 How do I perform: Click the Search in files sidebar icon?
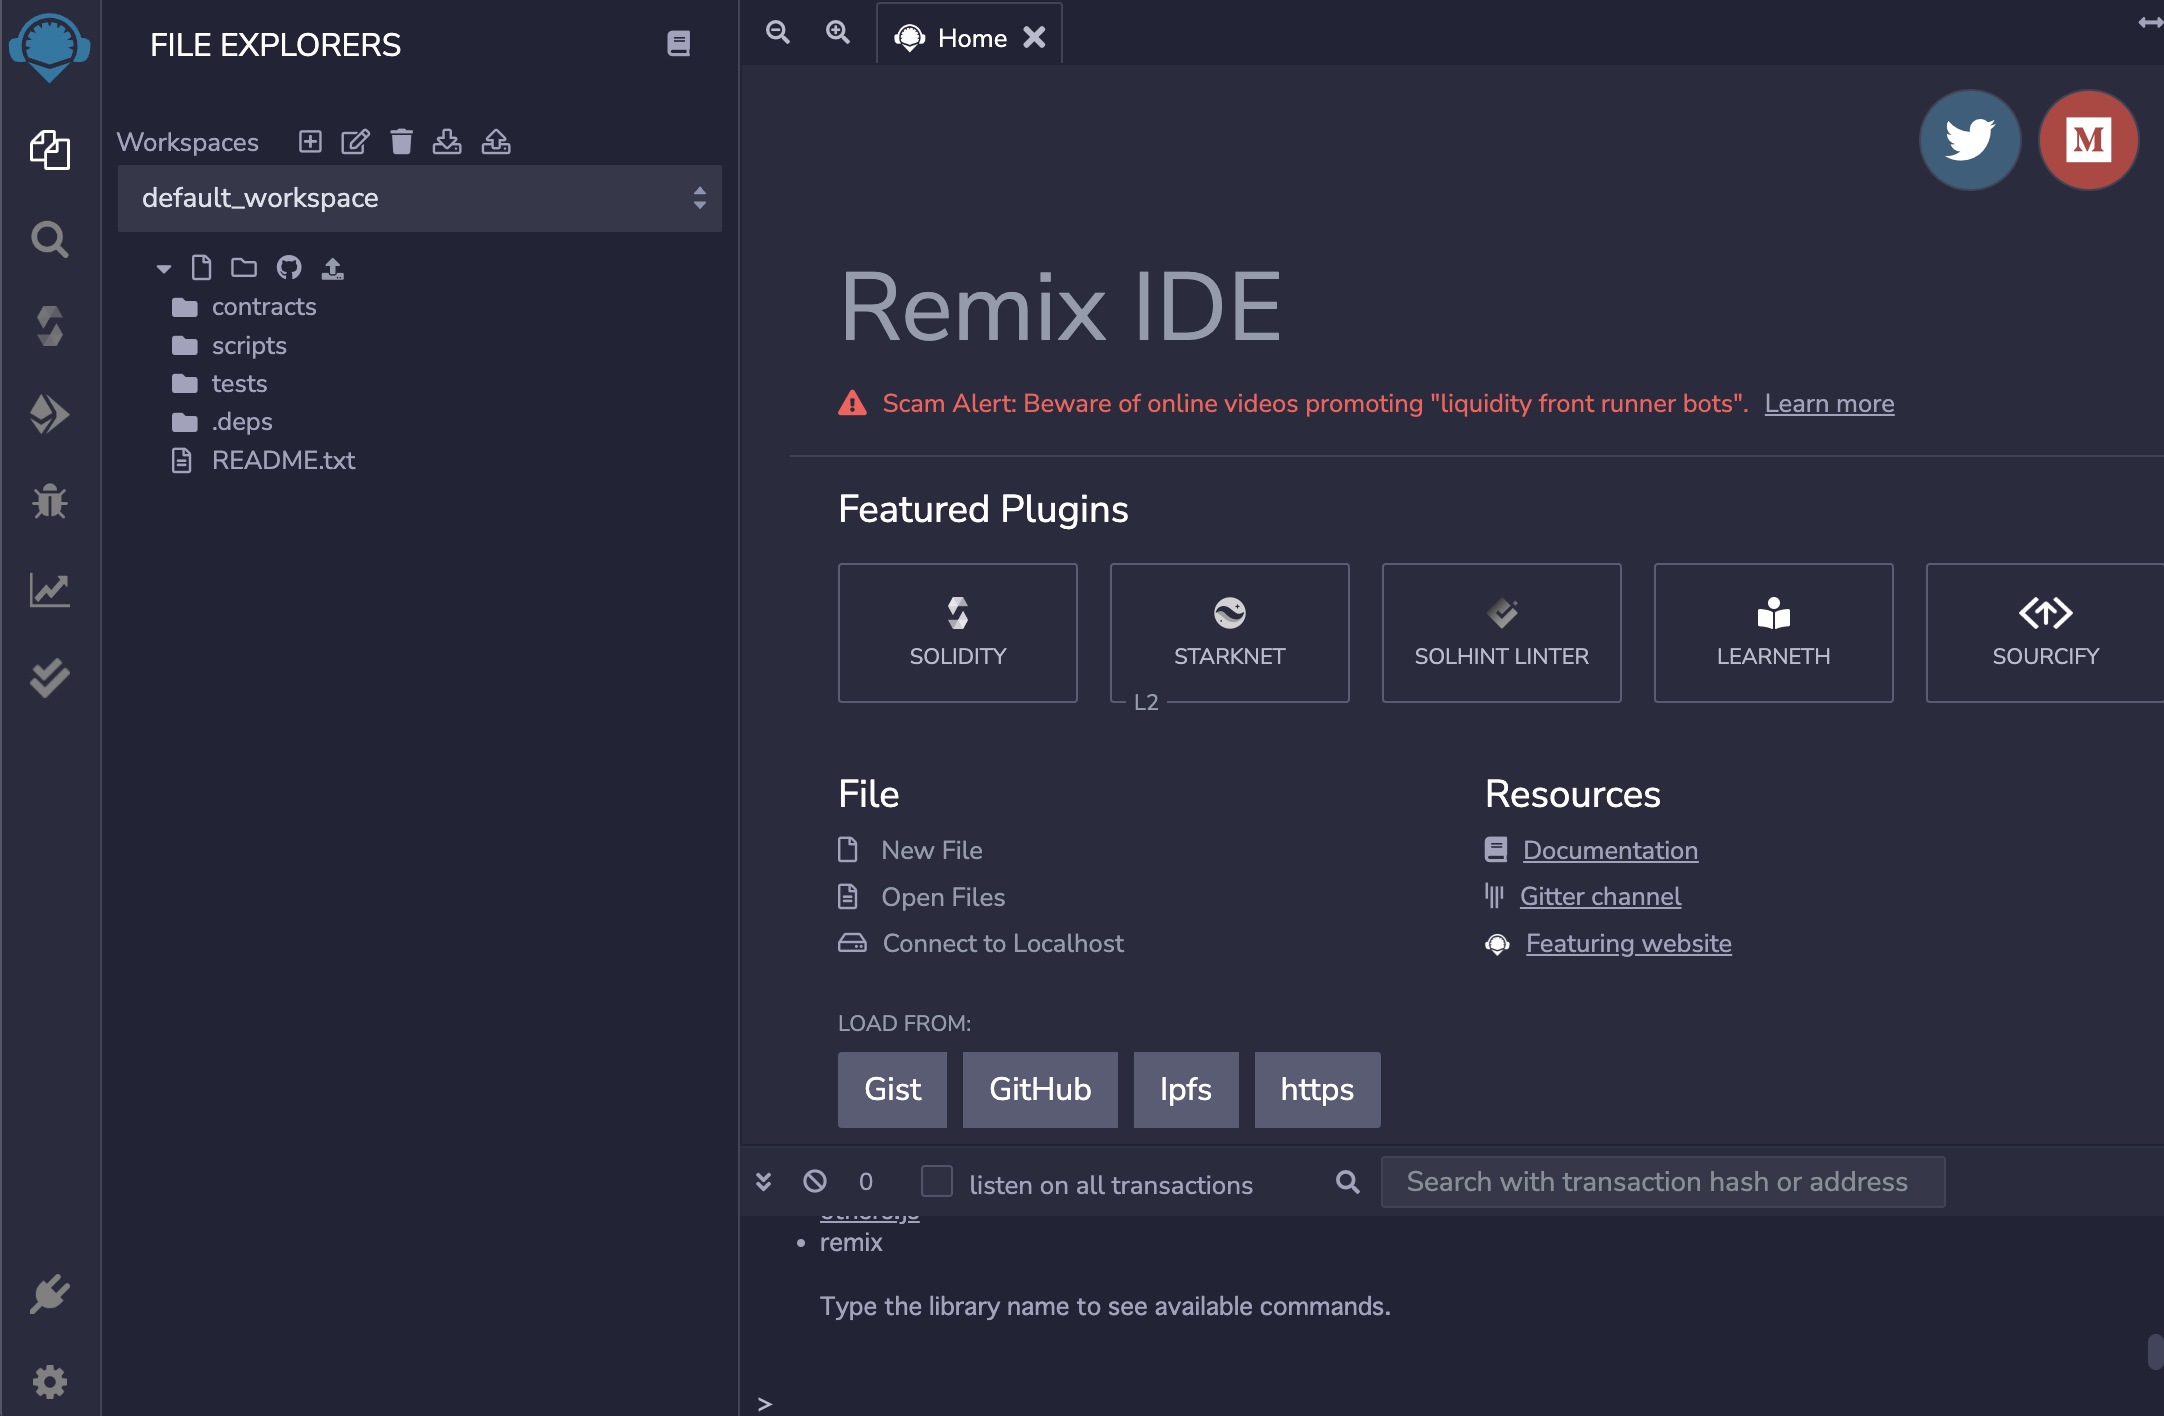[49, 240]
